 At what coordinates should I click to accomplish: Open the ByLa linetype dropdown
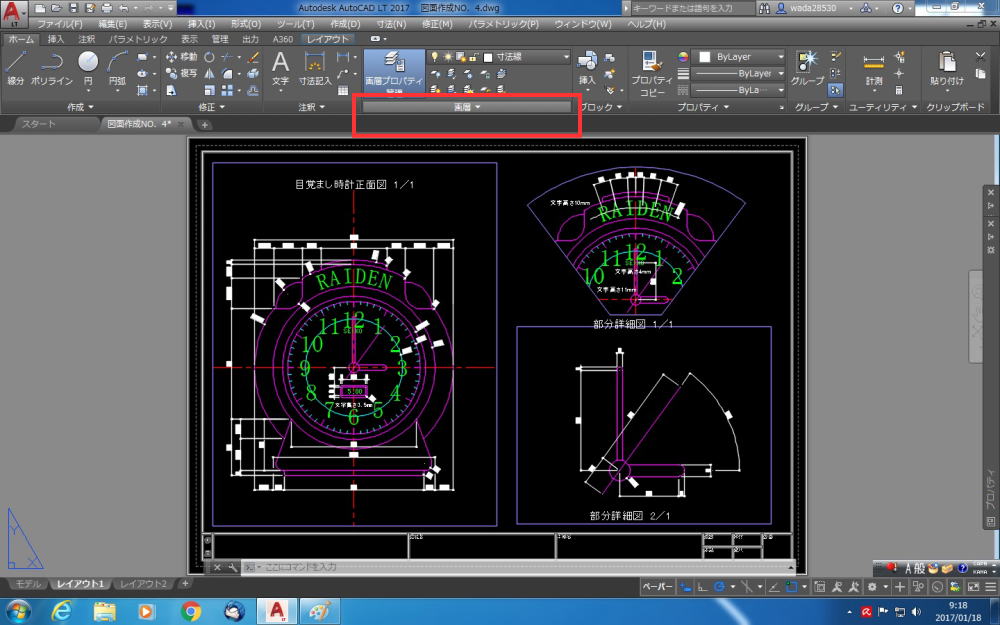pyautogui.click(x=739, y=90)
